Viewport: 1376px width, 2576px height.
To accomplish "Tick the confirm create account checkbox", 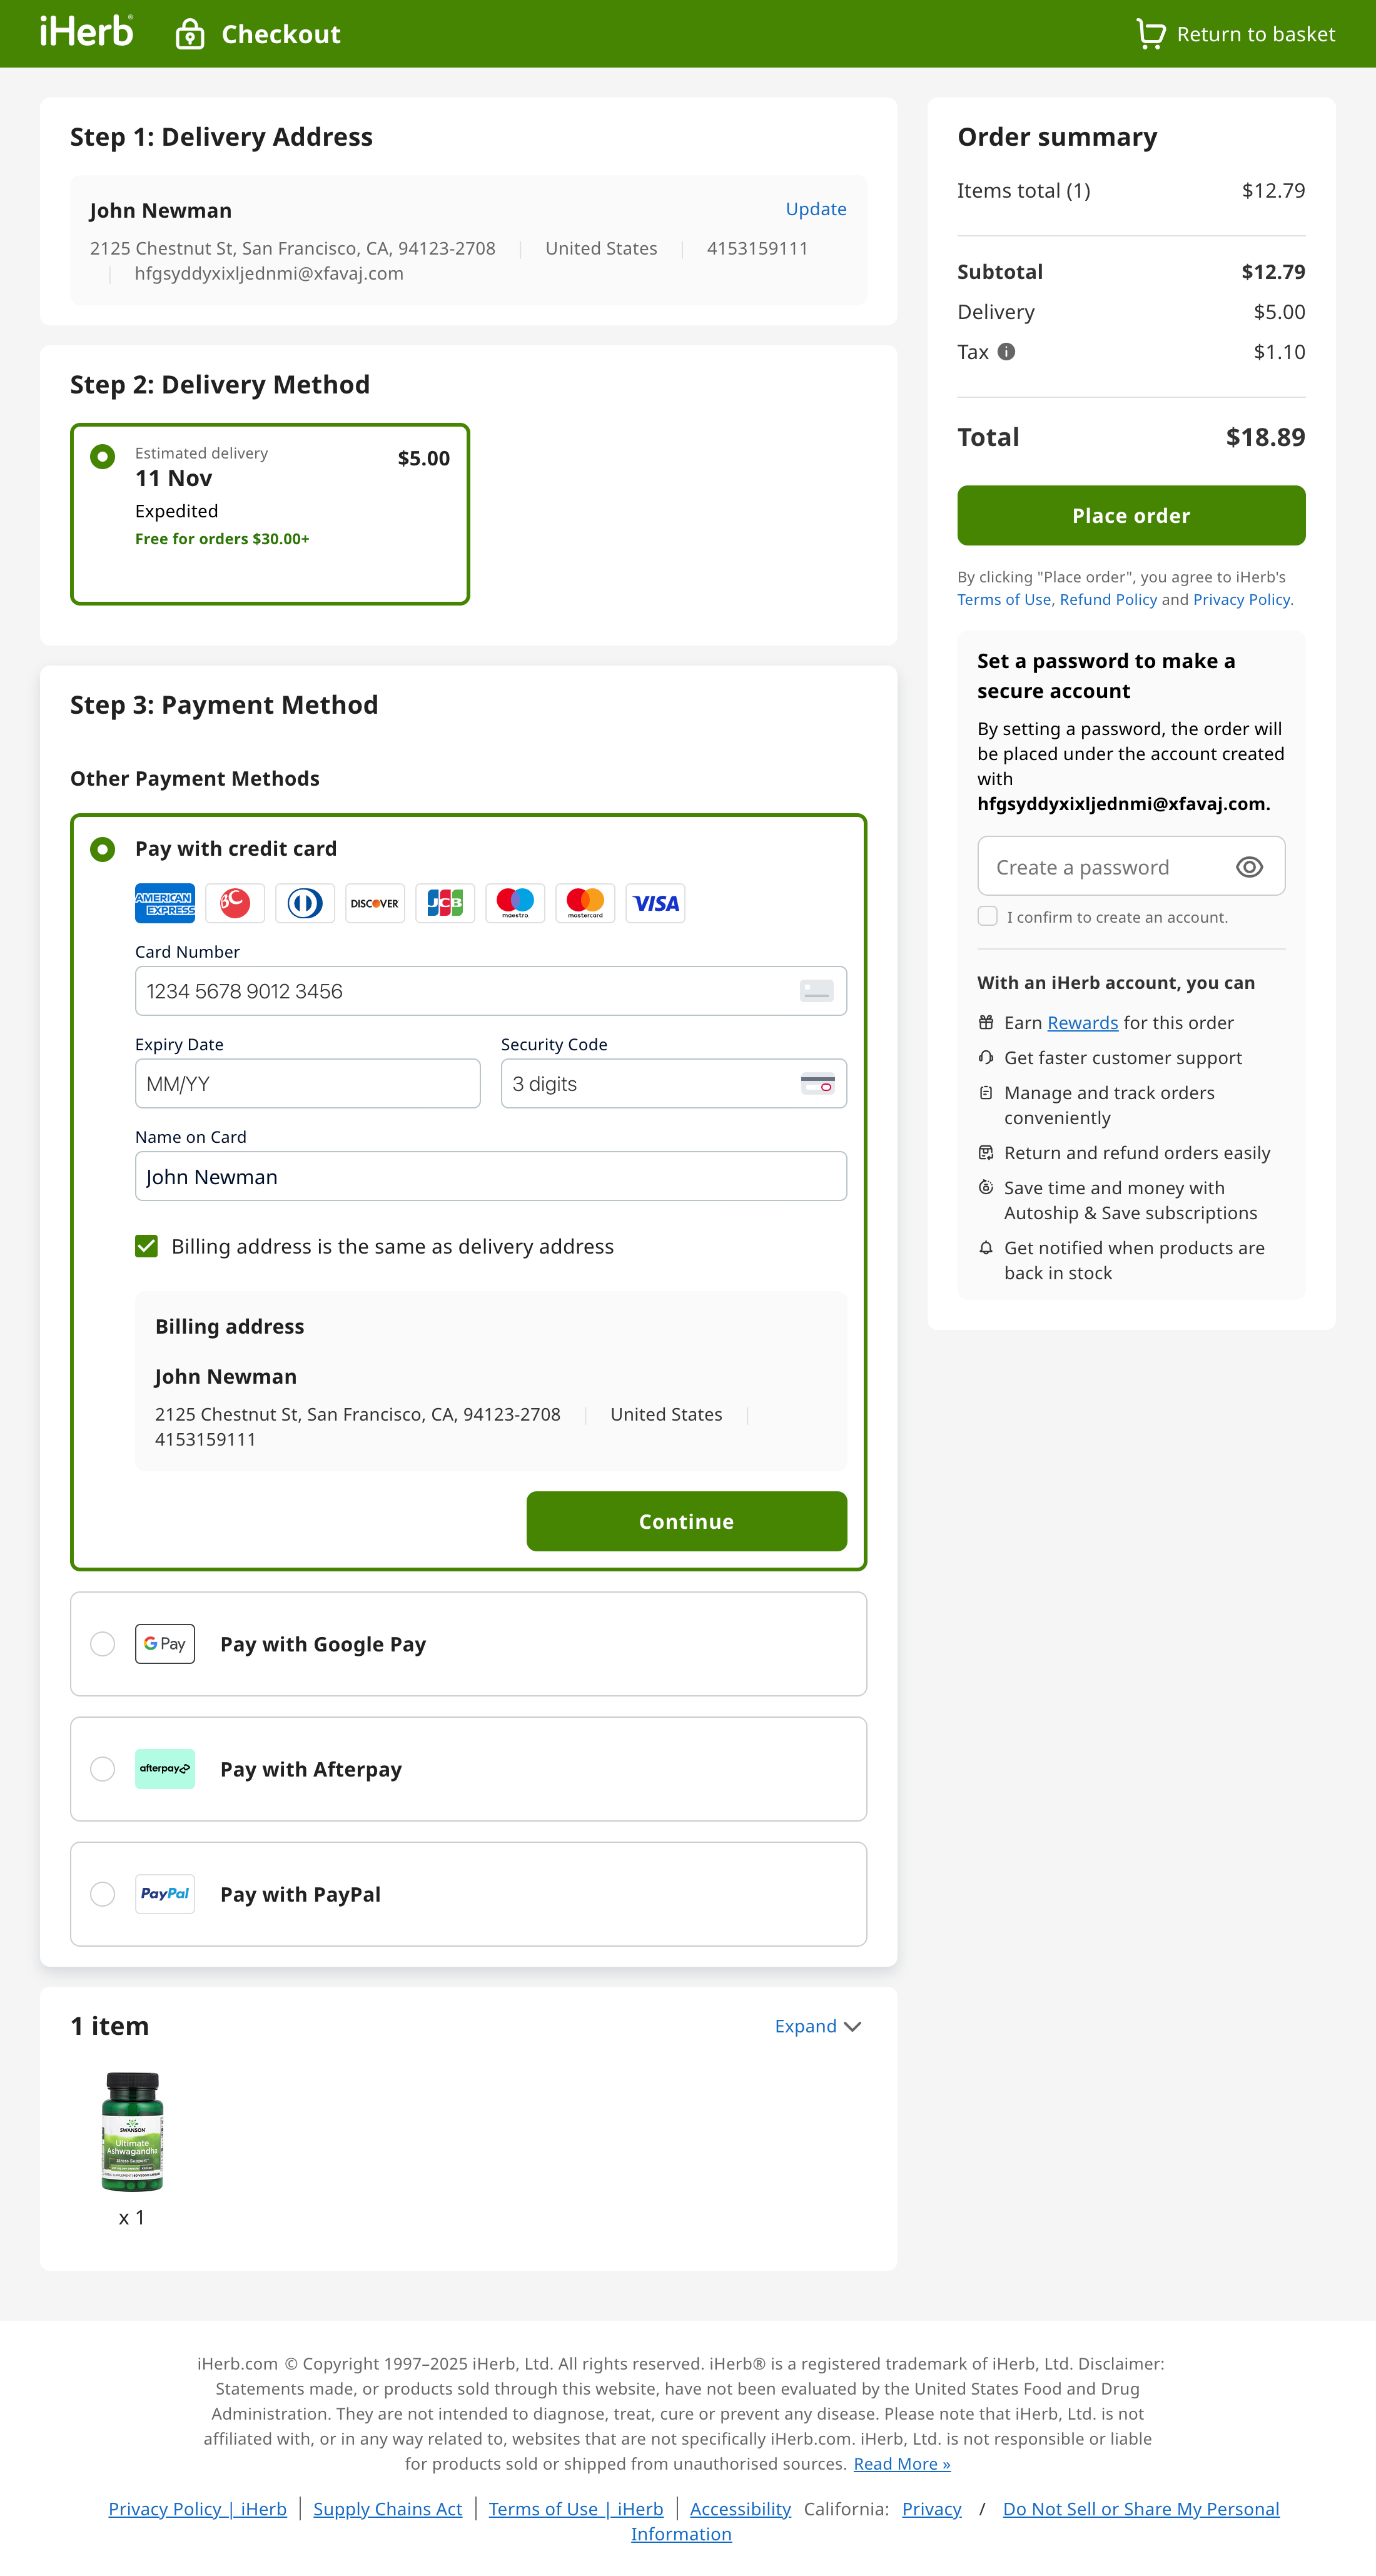I will click(988, 916).
